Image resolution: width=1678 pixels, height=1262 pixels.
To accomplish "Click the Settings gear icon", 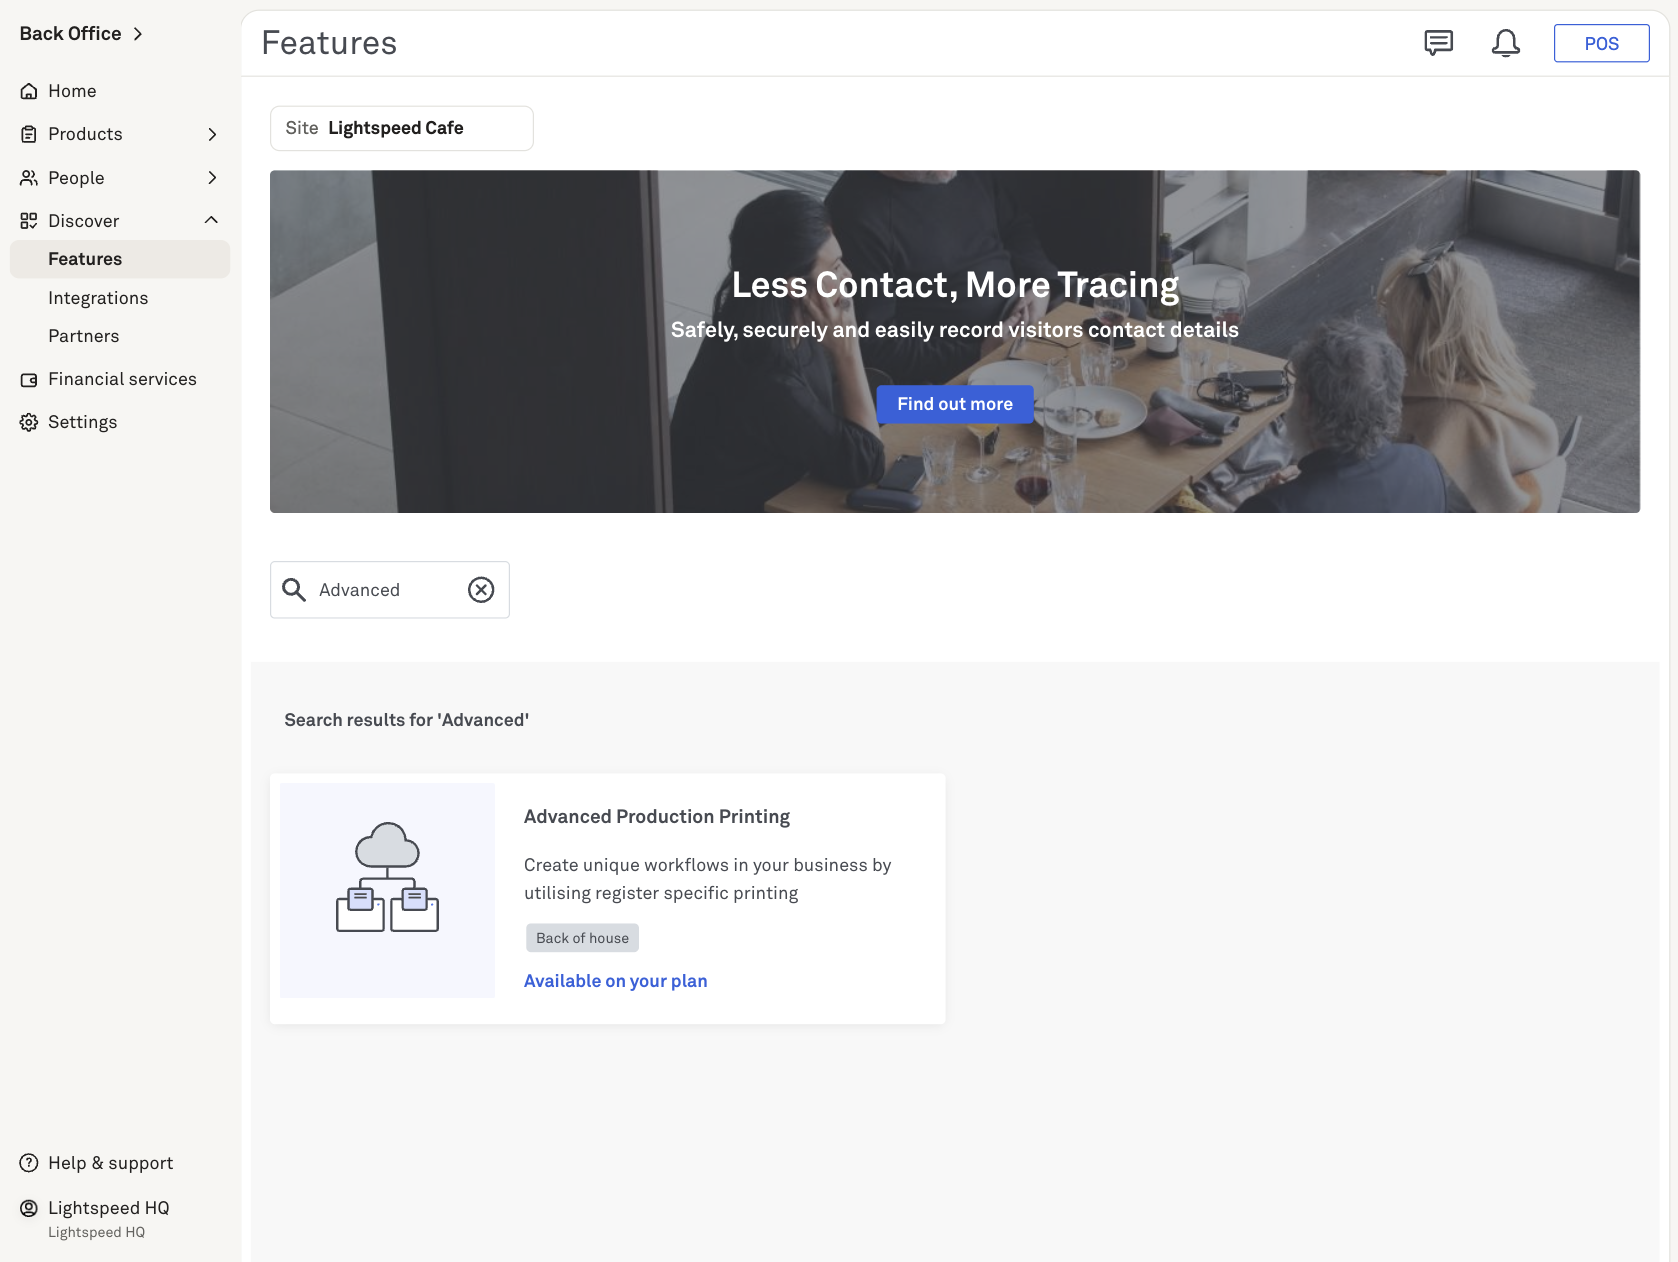I will point(29,422).
